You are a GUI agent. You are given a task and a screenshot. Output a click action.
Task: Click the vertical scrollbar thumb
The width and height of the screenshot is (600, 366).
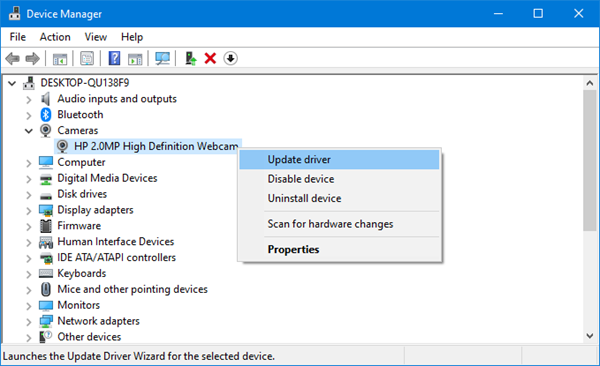590,161
